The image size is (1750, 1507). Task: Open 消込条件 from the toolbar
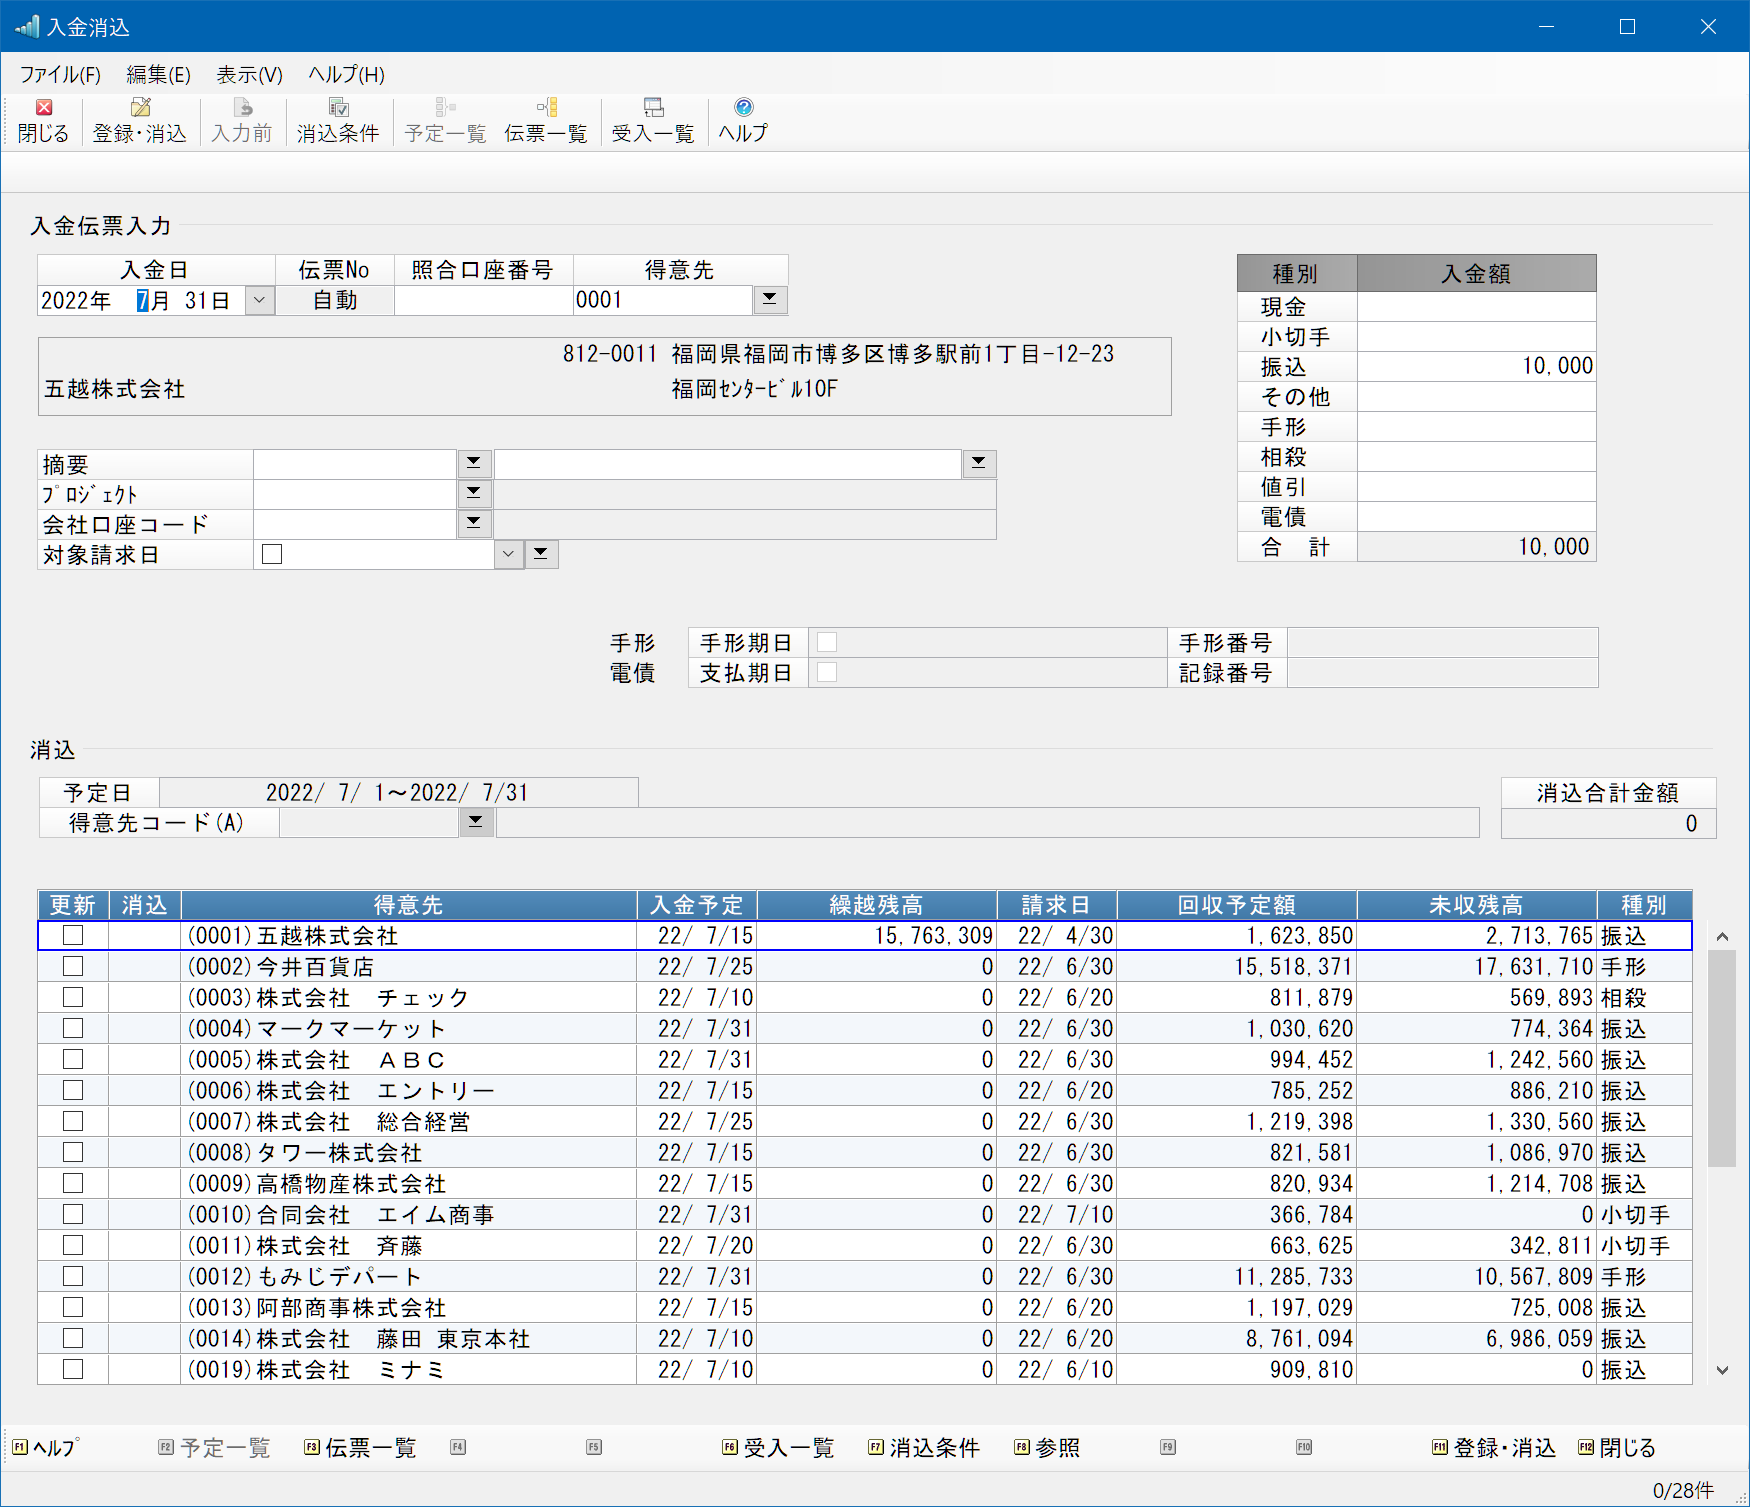[x=338, y=120]
